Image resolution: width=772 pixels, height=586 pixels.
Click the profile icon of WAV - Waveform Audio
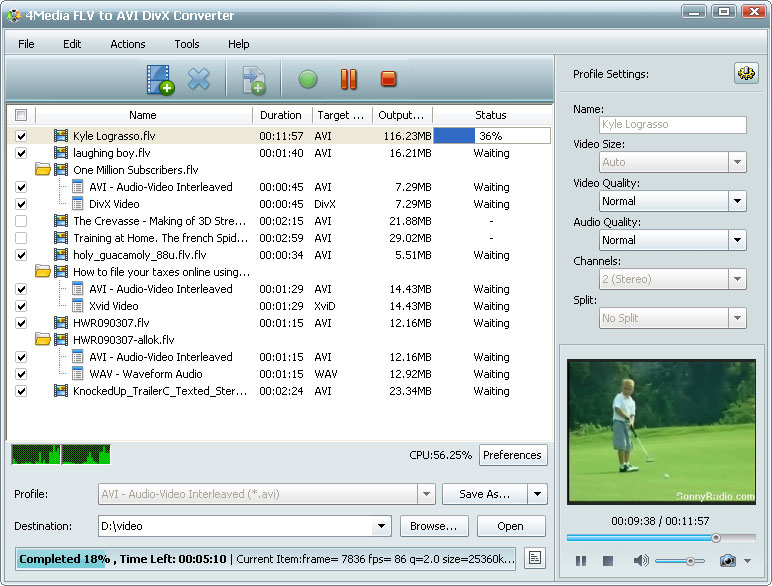coord(77,373)
